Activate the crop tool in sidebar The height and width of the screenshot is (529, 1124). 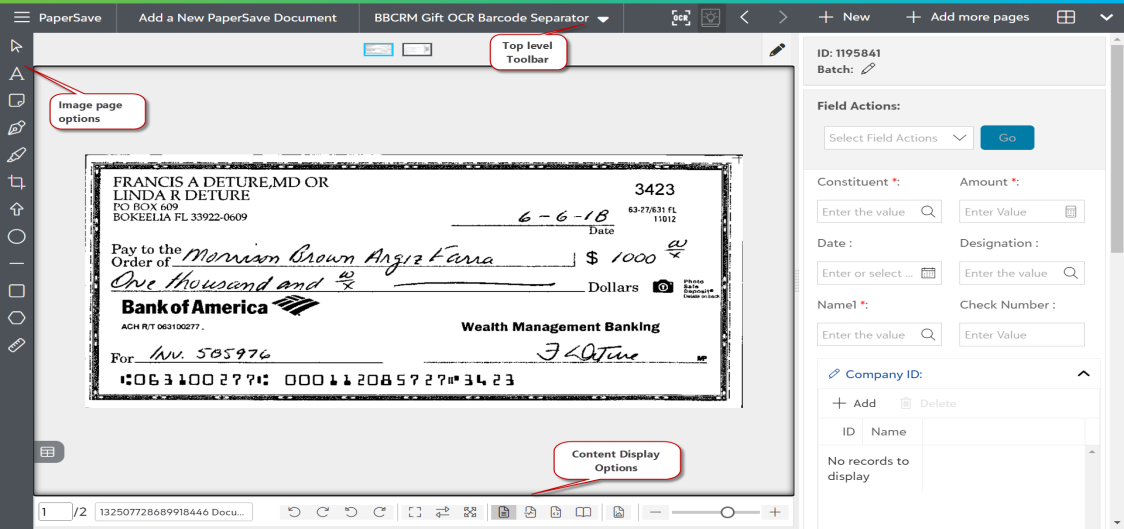(16, 182)
